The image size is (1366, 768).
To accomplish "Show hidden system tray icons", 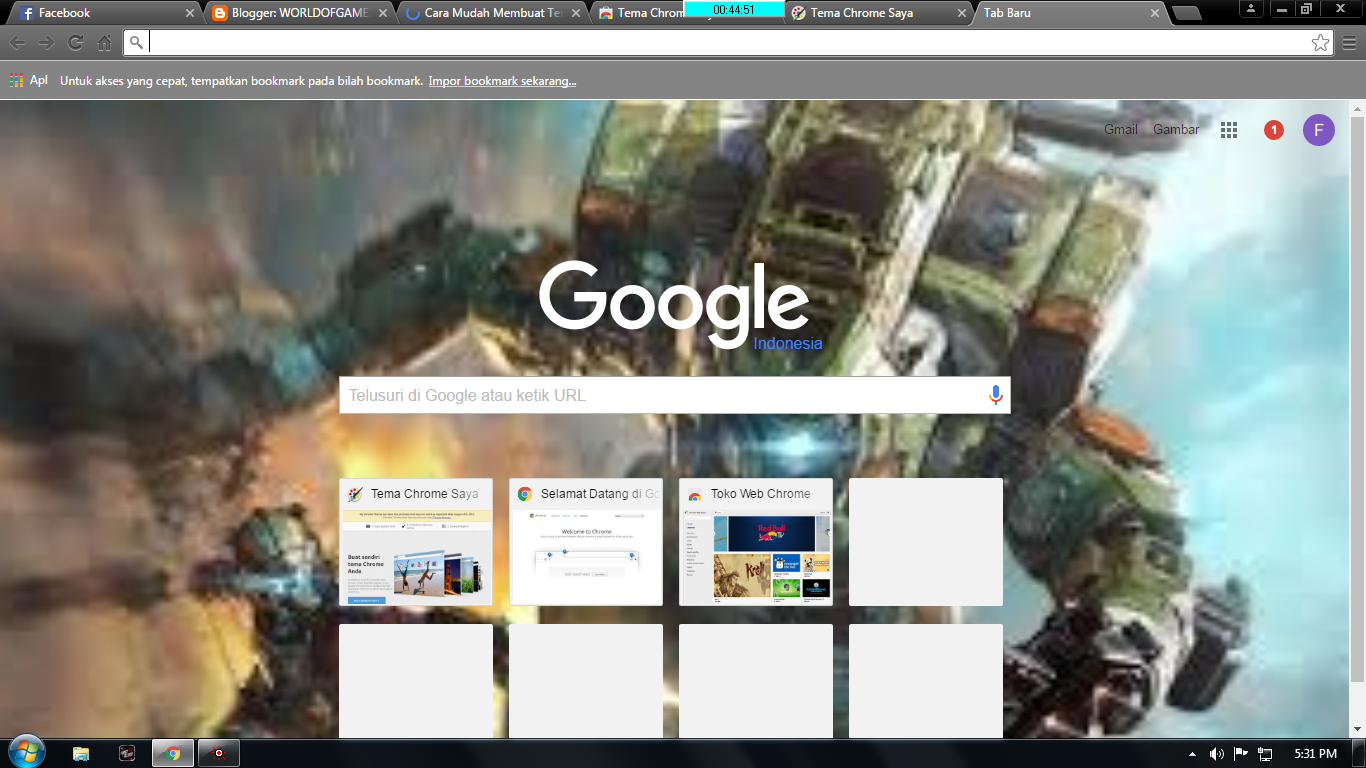I will 1192,754.
